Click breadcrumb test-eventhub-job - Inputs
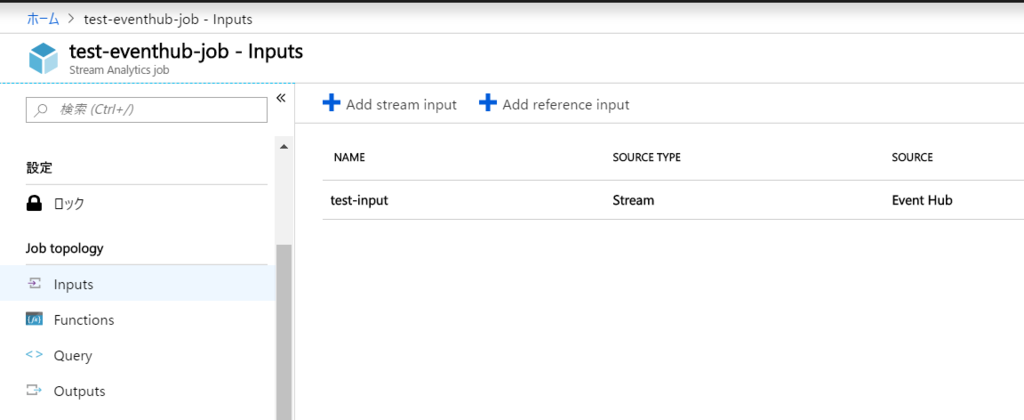The width and height of the screenshot is (1024, 420). [168, 20]
